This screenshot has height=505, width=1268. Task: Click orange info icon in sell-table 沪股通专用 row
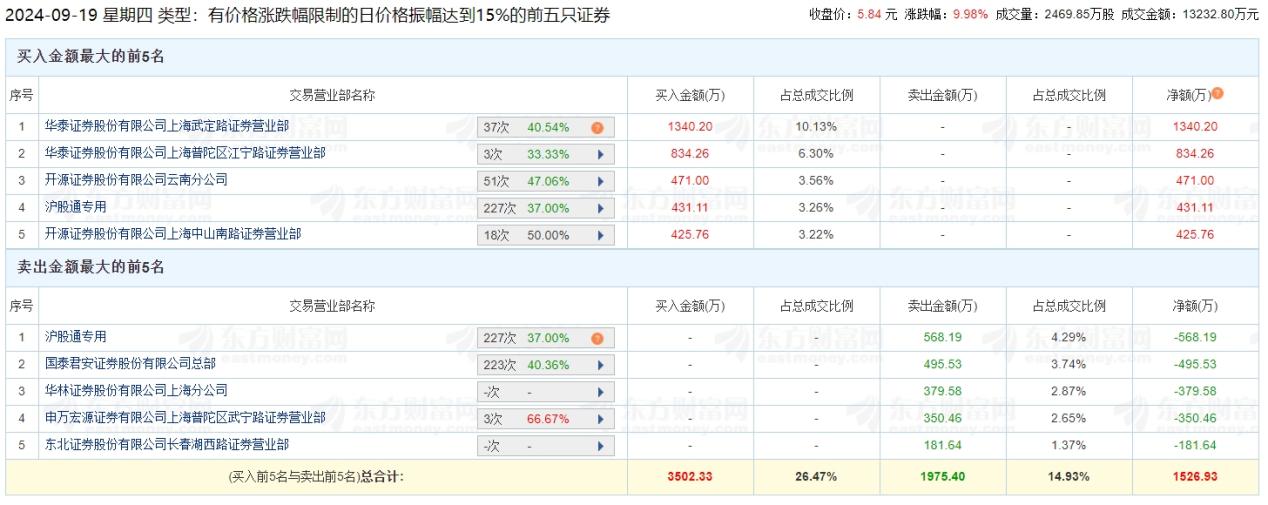tap(597, 338)
